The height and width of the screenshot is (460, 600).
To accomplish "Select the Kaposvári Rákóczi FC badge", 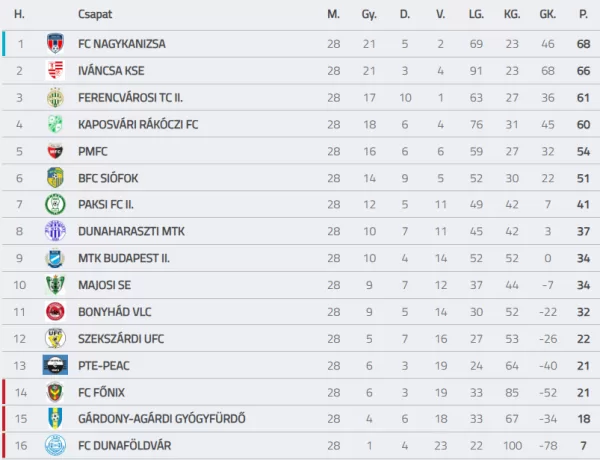I will [x=55, y=124].
